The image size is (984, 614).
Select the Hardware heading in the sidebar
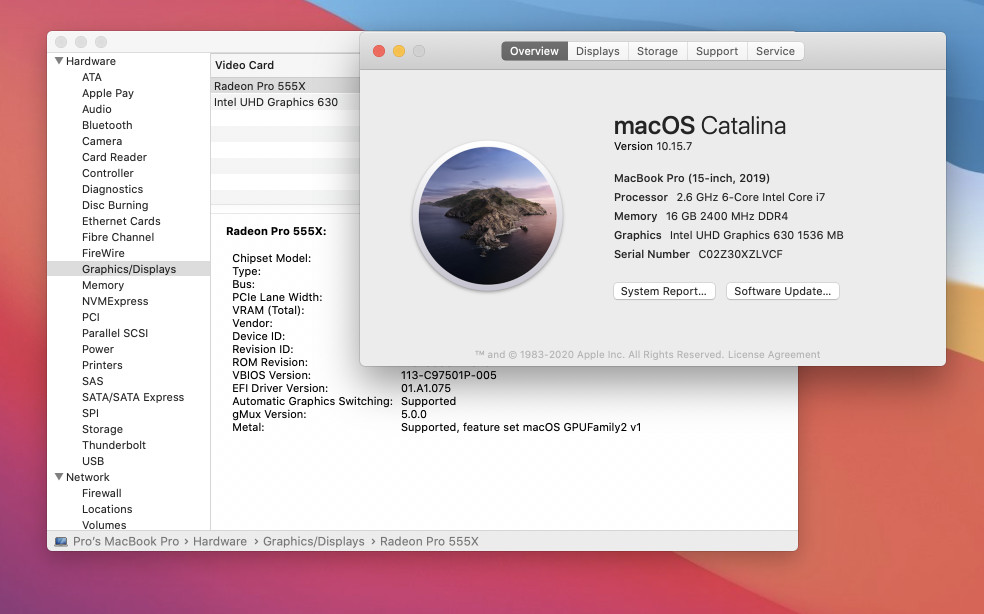[91, 61]
